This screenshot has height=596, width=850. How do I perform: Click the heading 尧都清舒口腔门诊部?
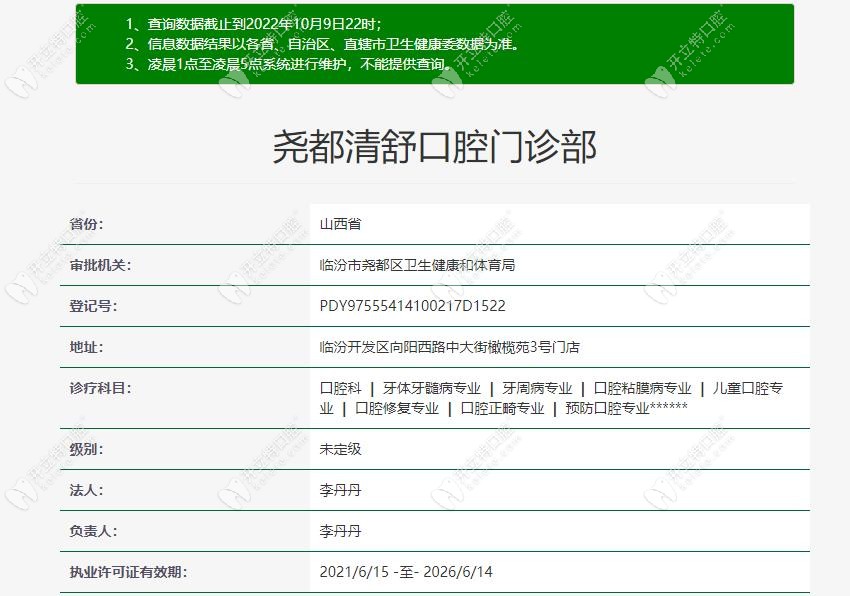pos(434,147)
